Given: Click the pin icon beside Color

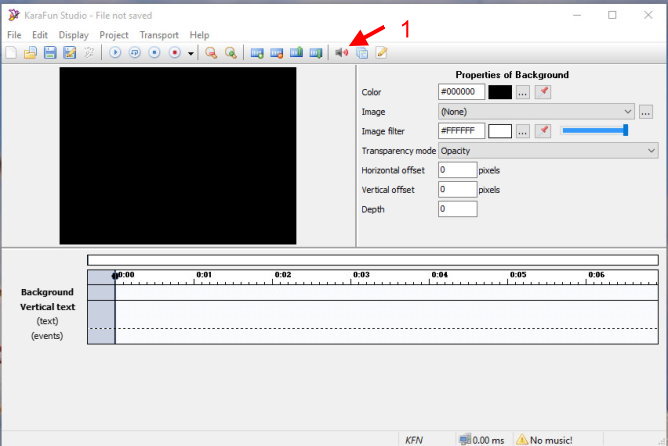Looking at the screenshot, I should point(543,92).
